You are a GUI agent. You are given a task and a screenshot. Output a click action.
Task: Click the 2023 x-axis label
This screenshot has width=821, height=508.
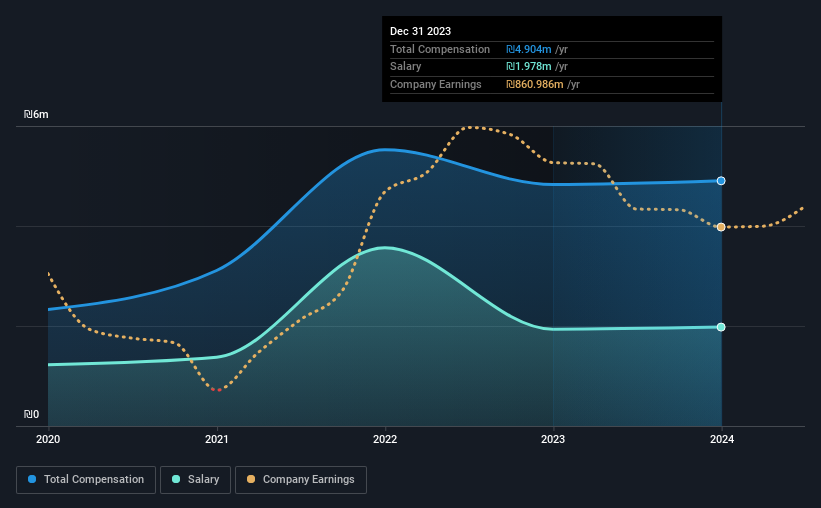point(553,439)
